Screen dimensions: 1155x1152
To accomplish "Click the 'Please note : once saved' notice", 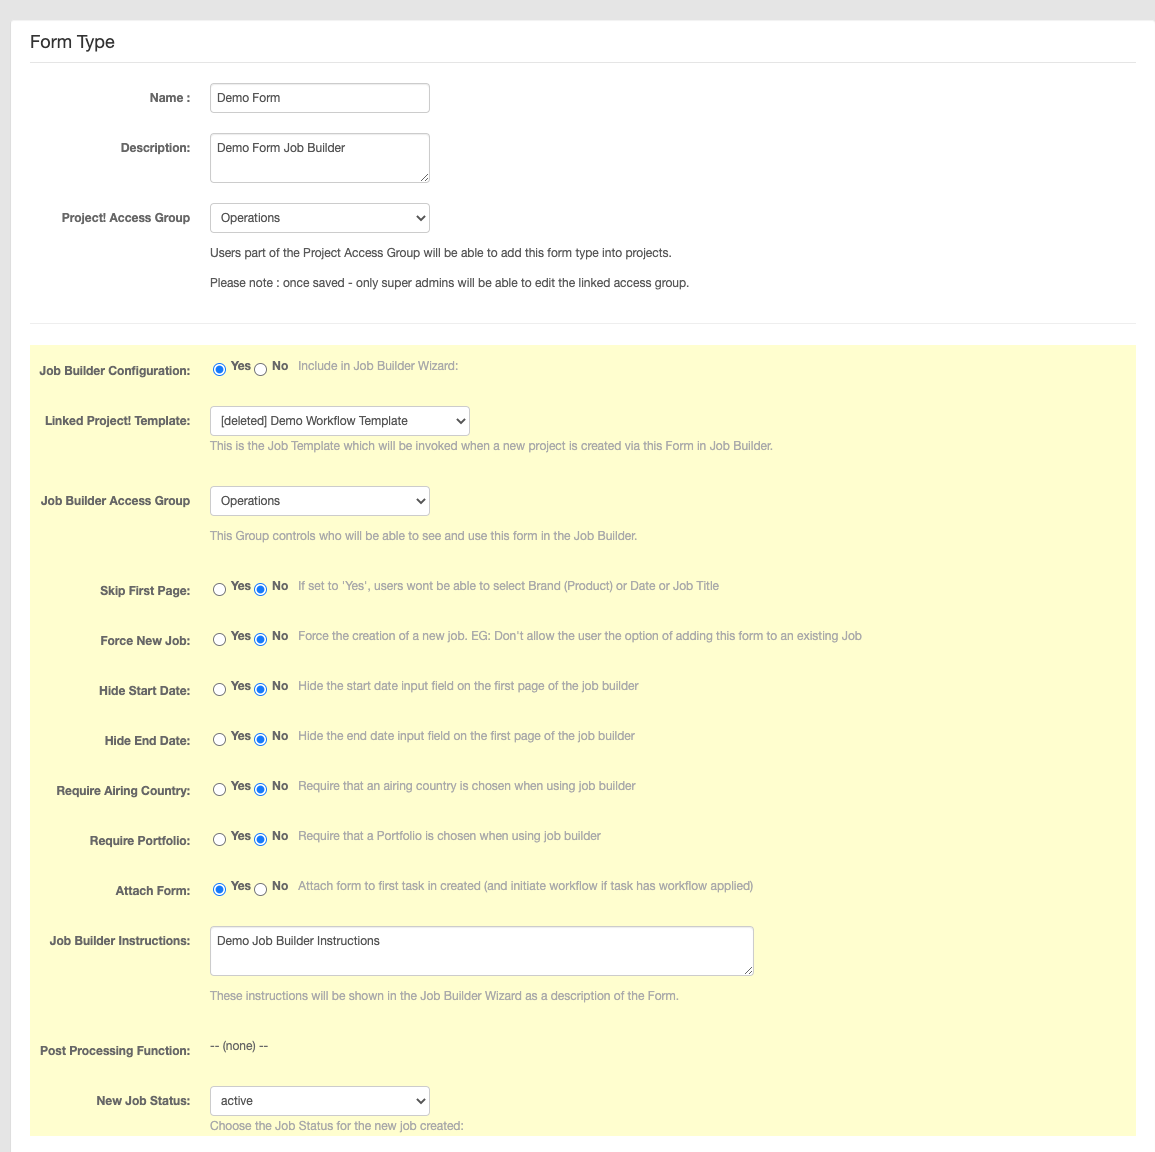I will coord(449,283).
